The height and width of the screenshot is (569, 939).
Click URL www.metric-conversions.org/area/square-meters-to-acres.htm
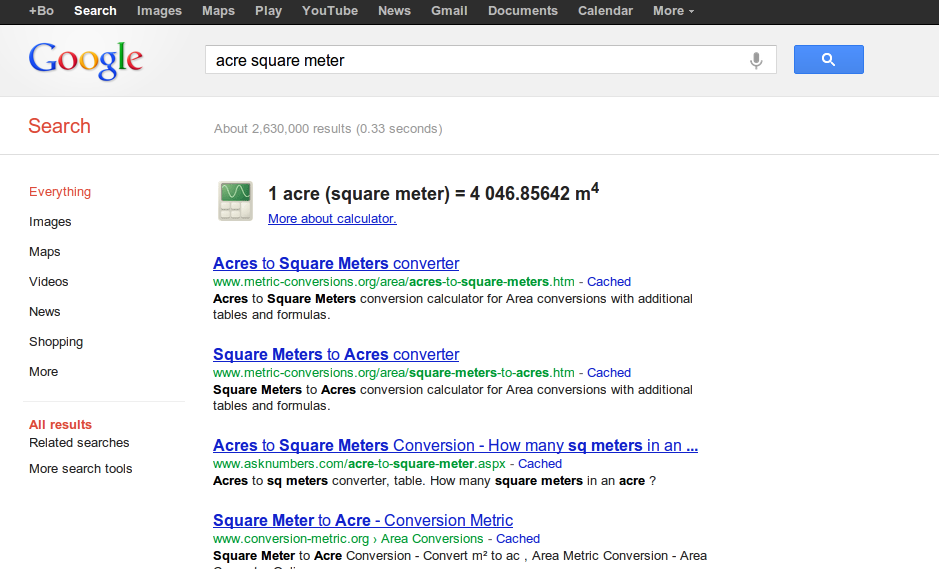[x=393, y=373]
